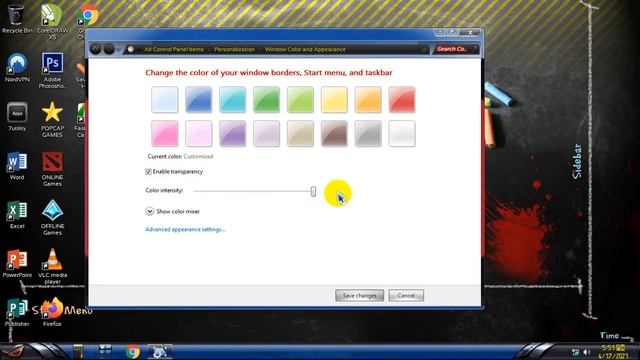Open the Recycle Bin desktop icon

[x=17, y=18]
